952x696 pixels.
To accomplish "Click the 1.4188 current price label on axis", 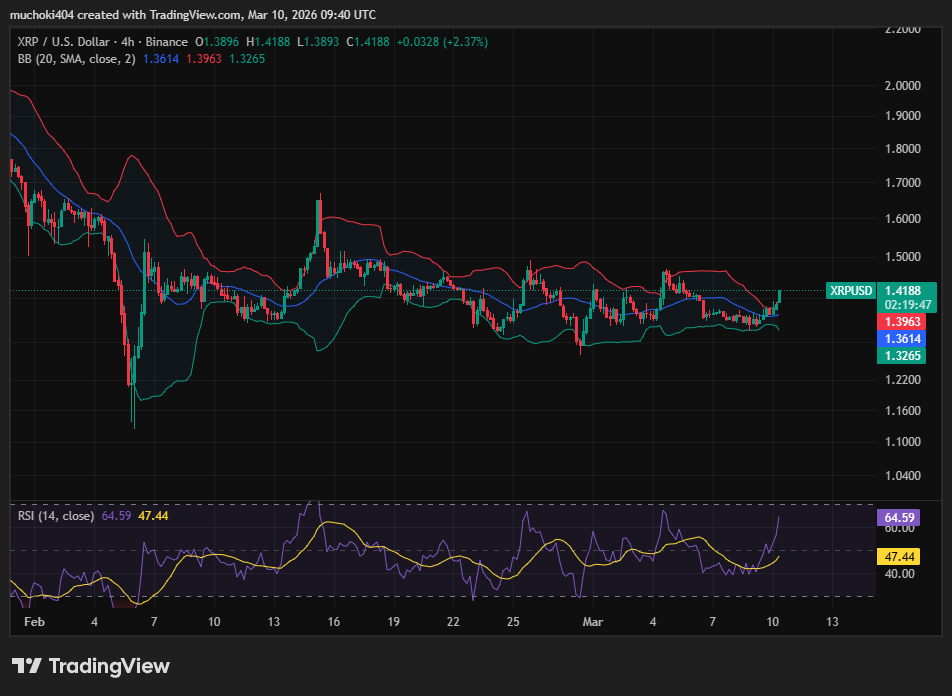I will 908,291.
